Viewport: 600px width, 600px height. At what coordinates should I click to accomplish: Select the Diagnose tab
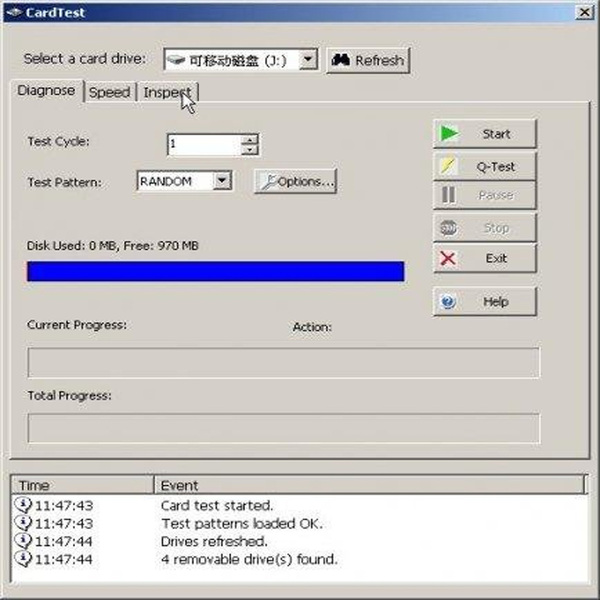click(x=47, y=91)
